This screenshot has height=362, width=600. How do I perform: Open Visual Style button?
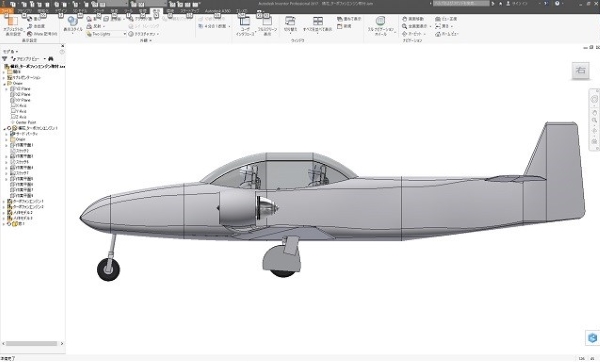pos(73,25)
